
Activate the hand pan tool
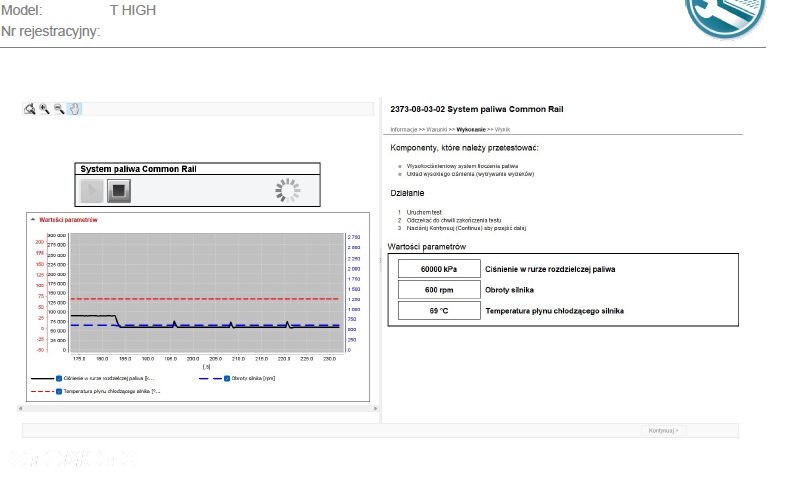point(74,109)
